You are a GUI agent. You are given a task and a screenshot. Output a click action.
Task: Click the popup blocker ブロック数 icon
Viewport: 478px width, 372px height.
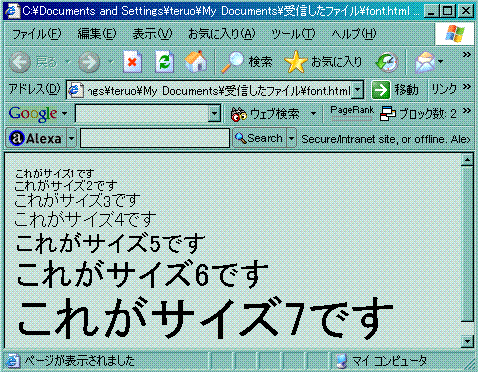388,114
